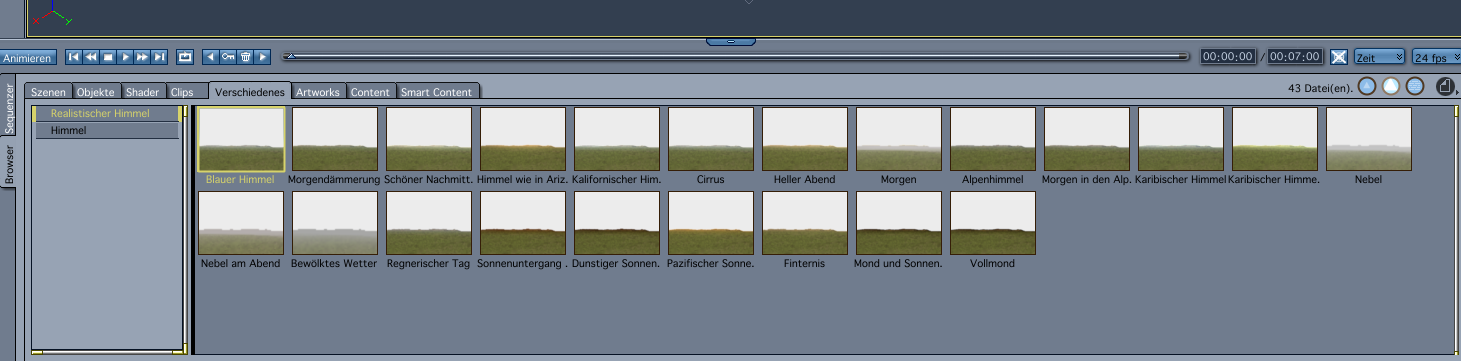Create a keyframe with the key icon
This screenshot has height=361, width=1461.
click(x=228, y=57)
